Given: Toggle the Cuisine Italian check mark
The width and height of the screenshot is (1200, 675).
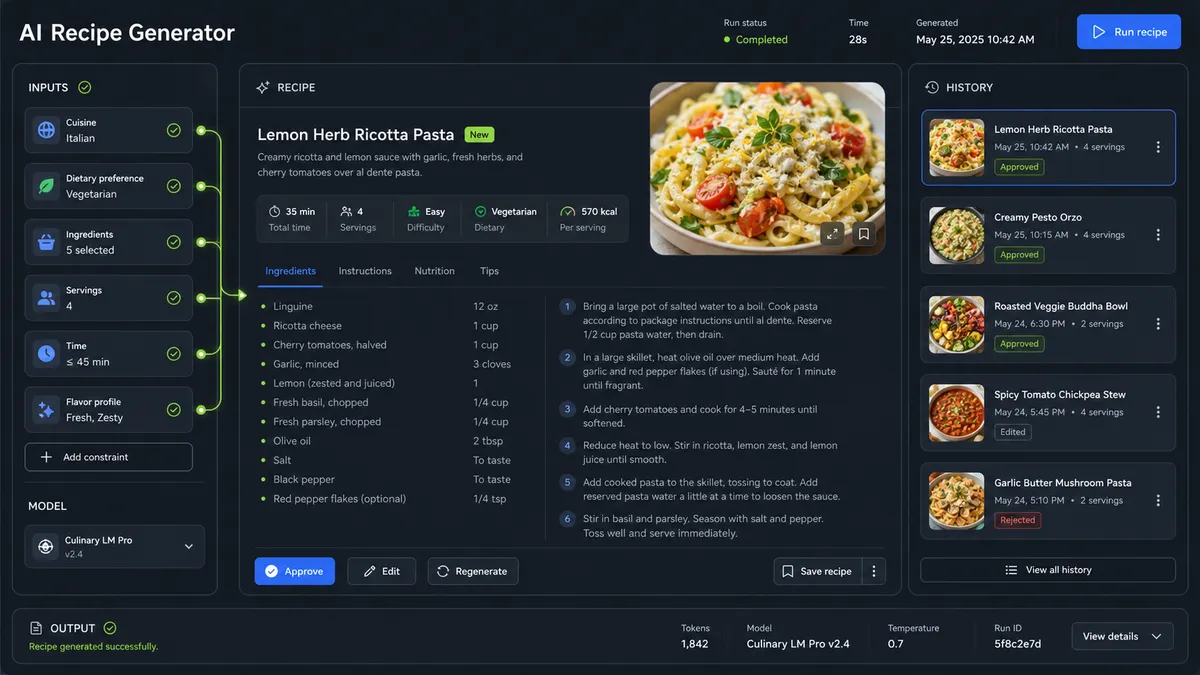Looking at the screenshot, I should pyautogui.click(x=174, y=130).
